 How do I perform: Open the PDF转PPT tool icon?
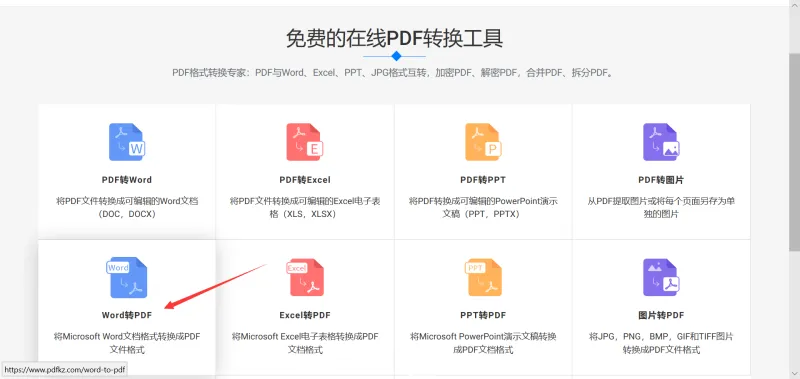pos(483,142)
